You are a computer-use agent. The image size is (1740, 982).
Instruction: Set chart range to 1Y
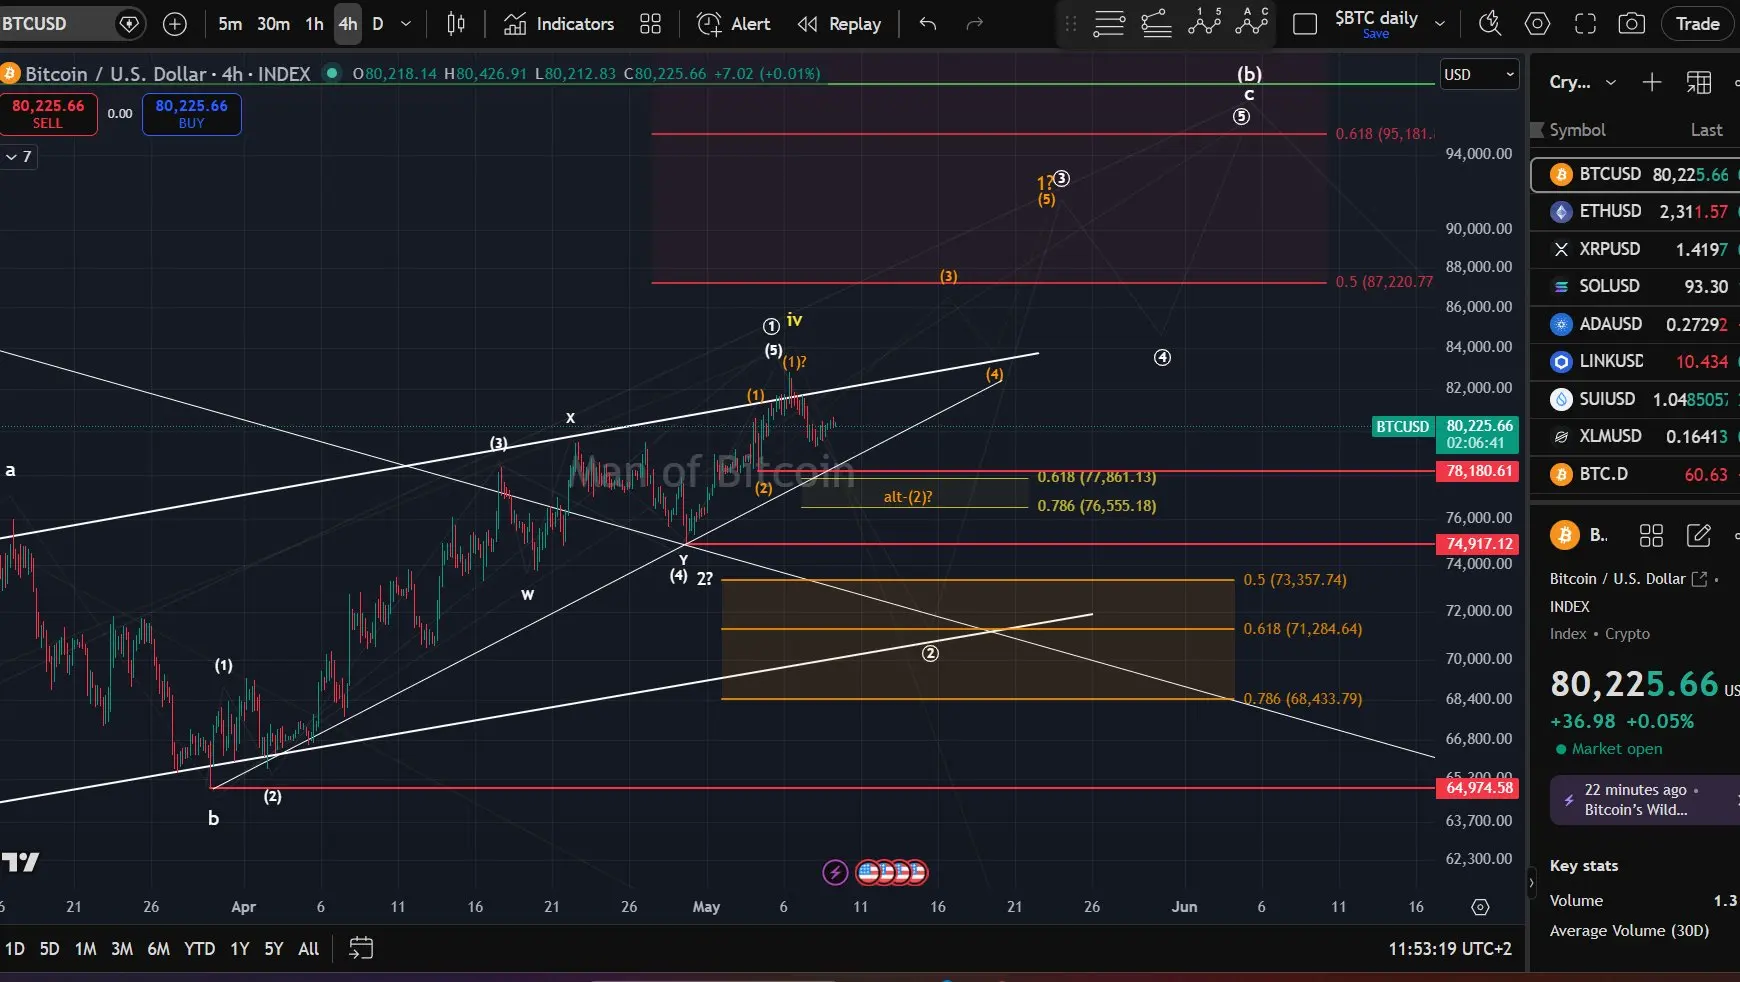(x=240, y=949)
